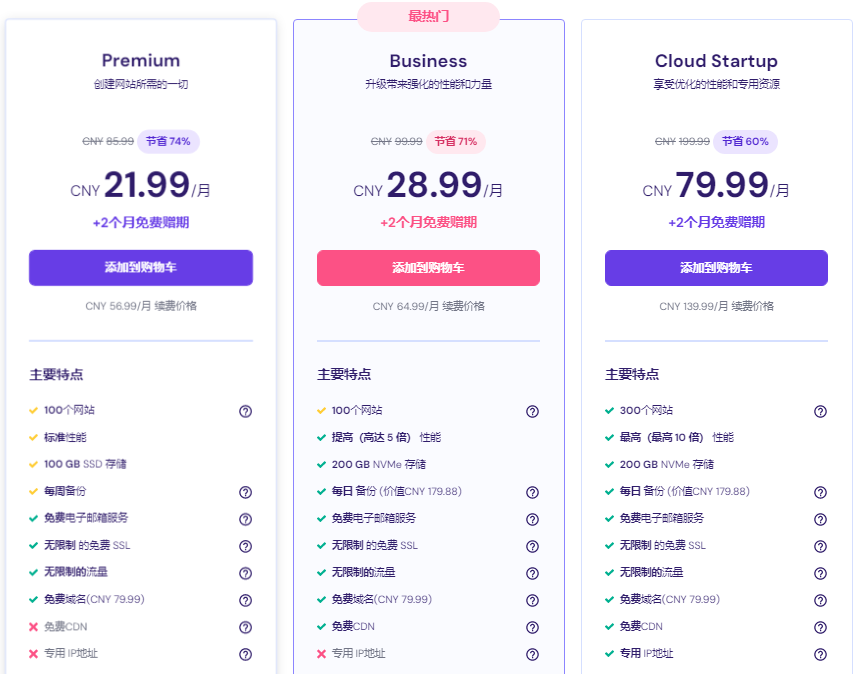This screenshot has width=855, height=674.
Task: Add Premium plan to cart
Action: (x=141, y=268)
